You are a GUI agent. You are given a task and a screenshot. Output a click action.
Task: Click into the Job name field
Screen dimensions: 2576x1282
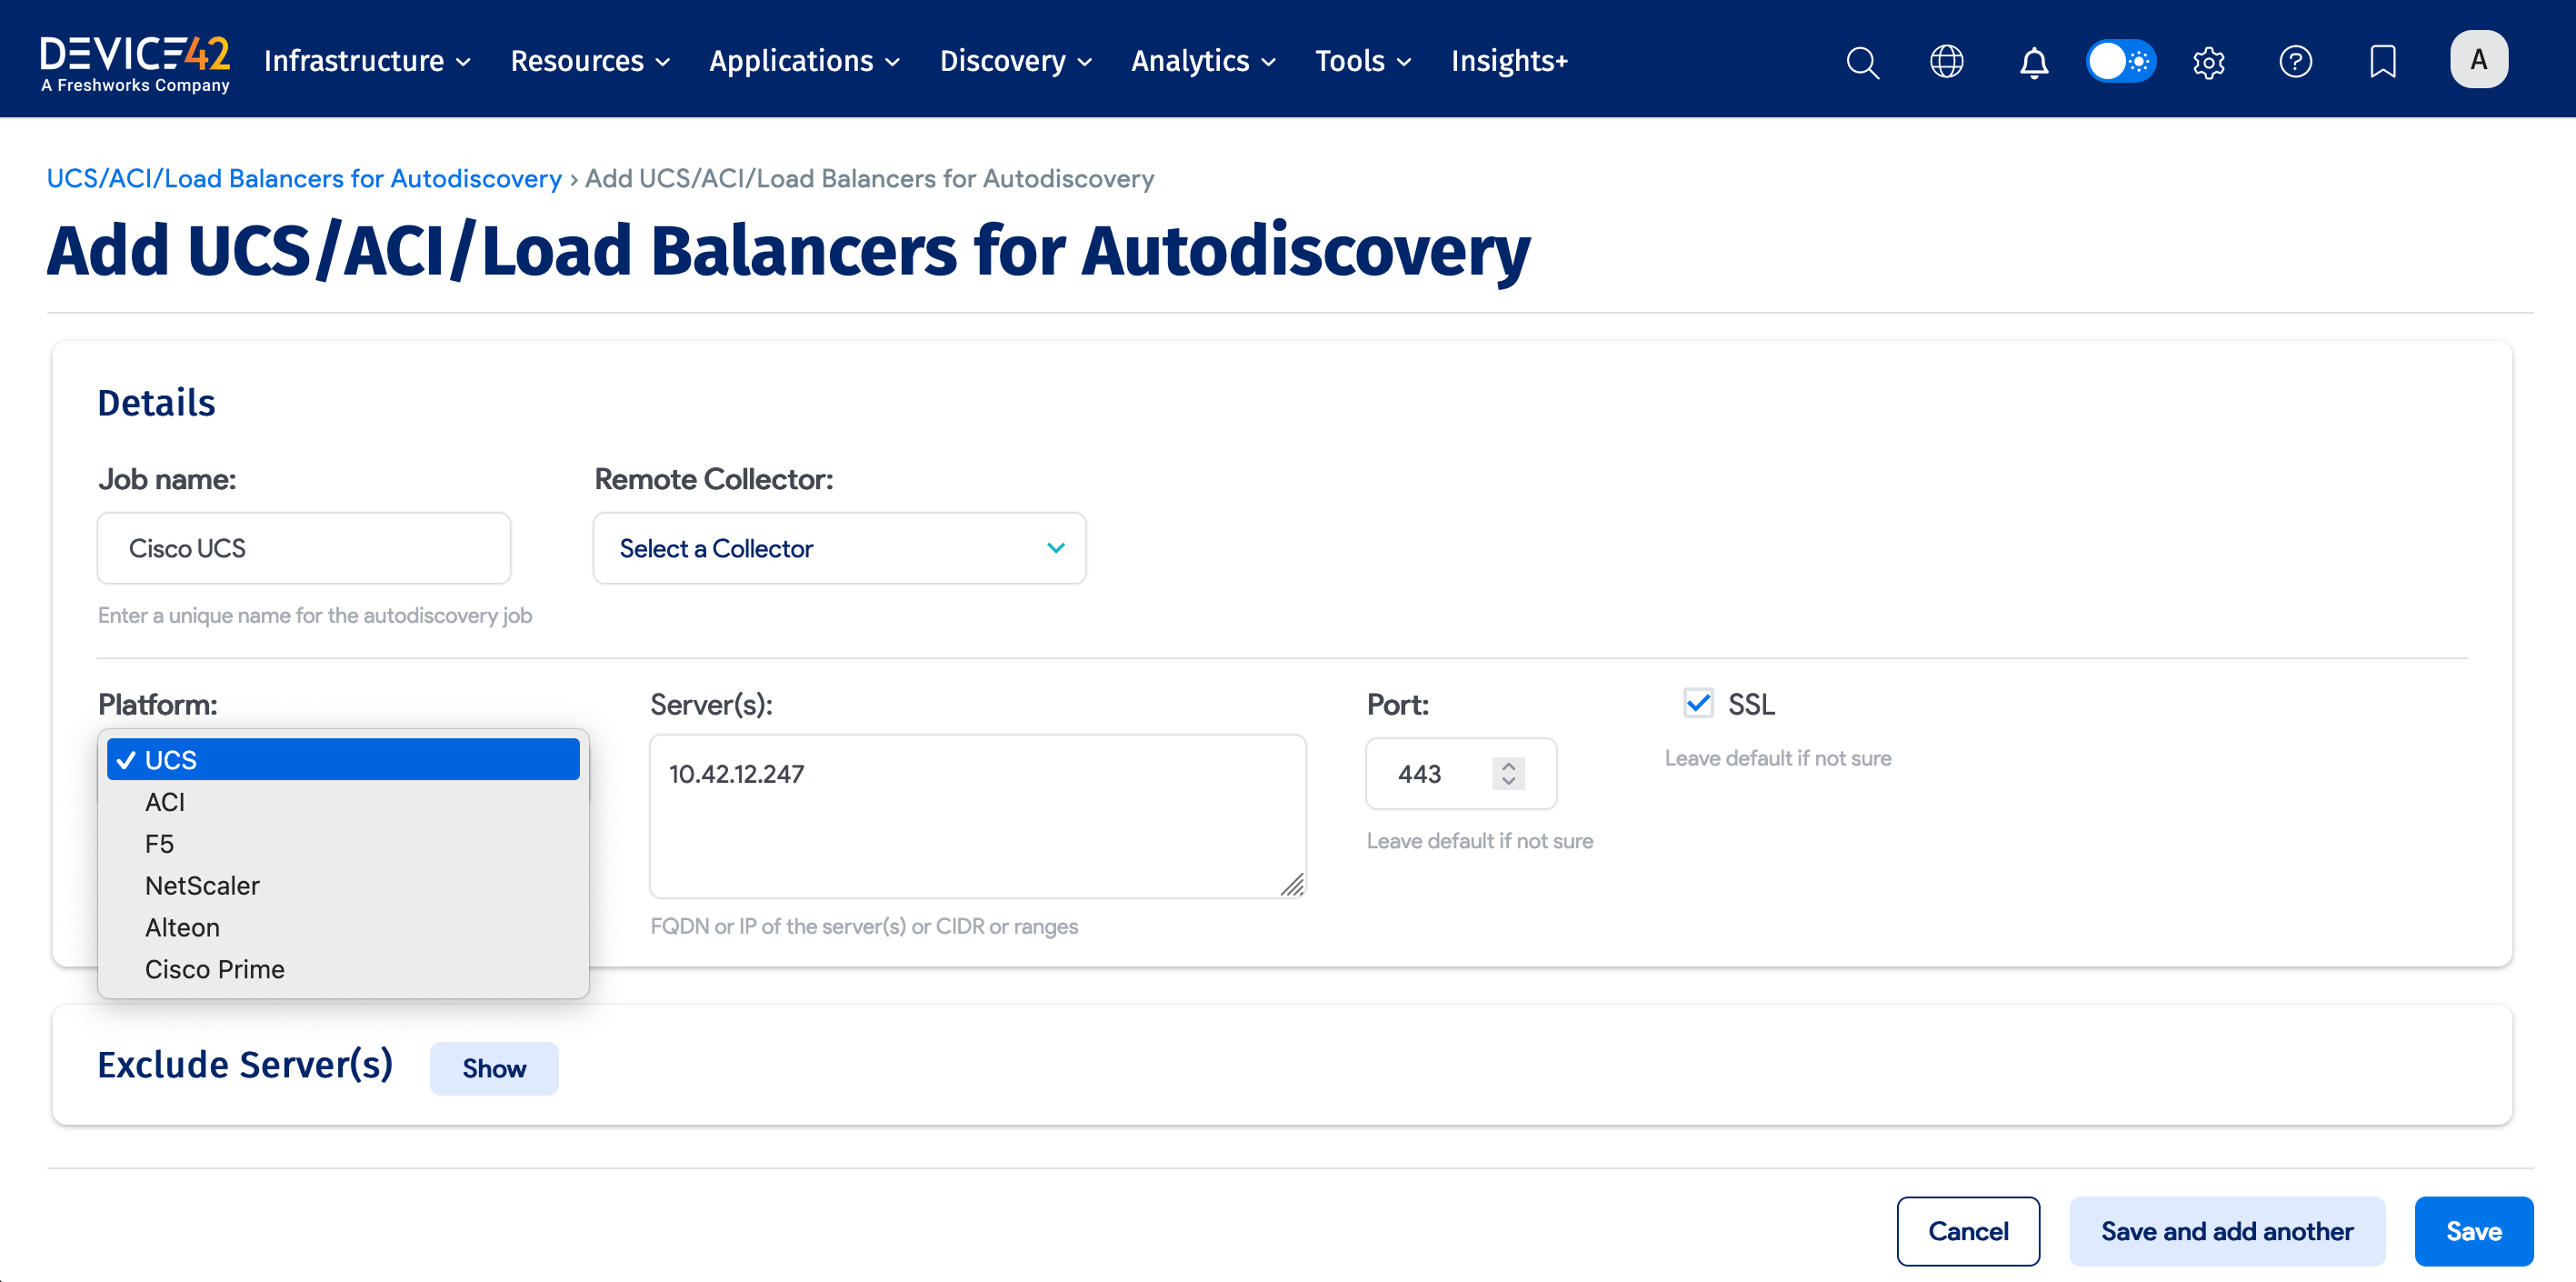point(304,548)
